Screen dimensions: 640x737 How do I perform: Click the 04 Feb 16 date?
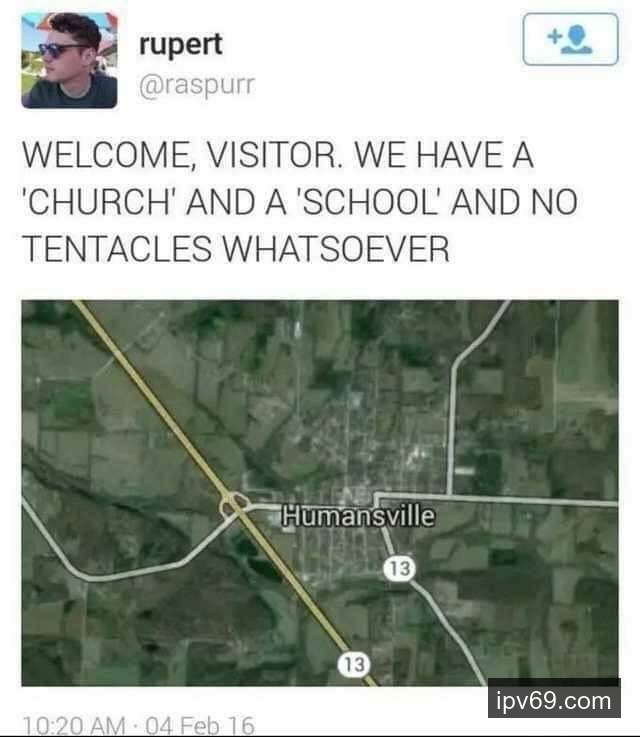point(200,725)
